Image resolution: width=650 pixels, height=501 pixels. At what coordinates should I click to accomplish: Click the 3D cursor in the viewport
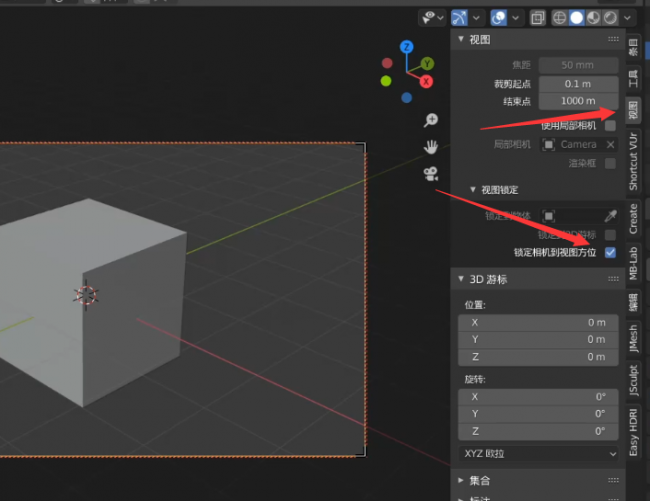click(86, 295)
